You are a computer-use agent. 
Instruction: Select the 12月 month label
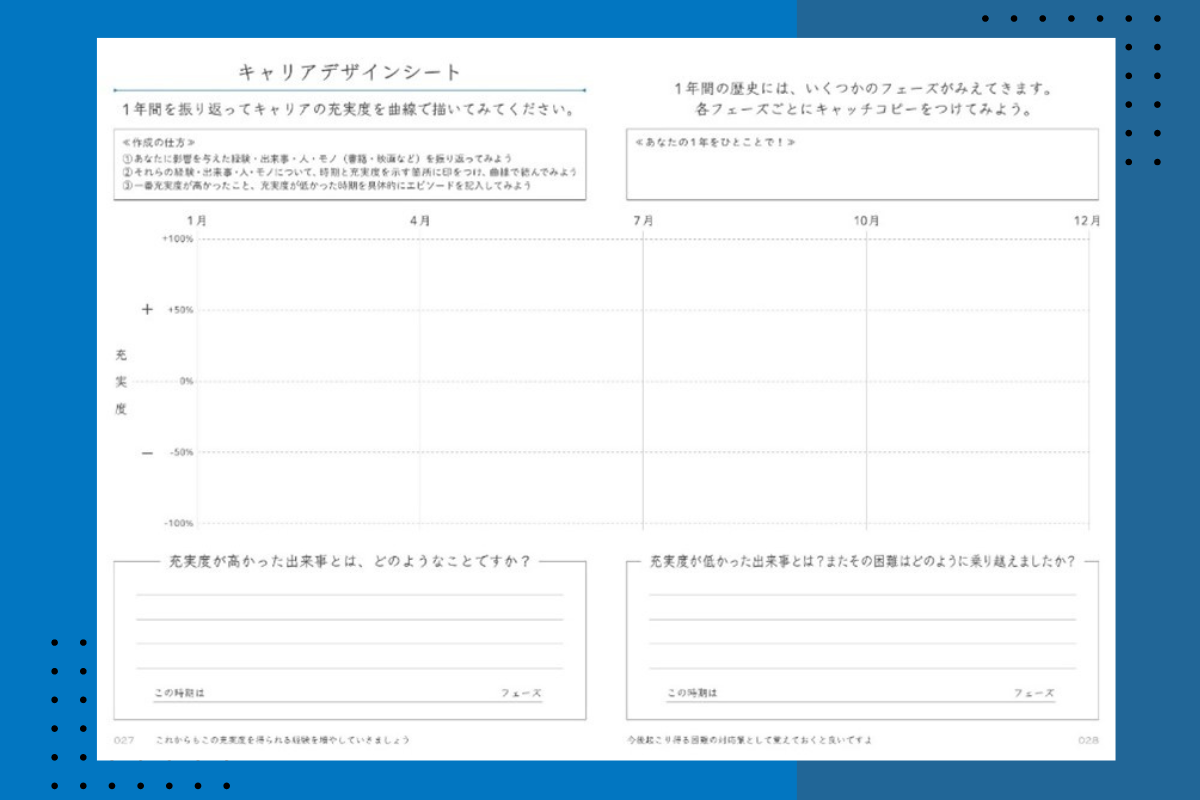tap(1087, 221)
